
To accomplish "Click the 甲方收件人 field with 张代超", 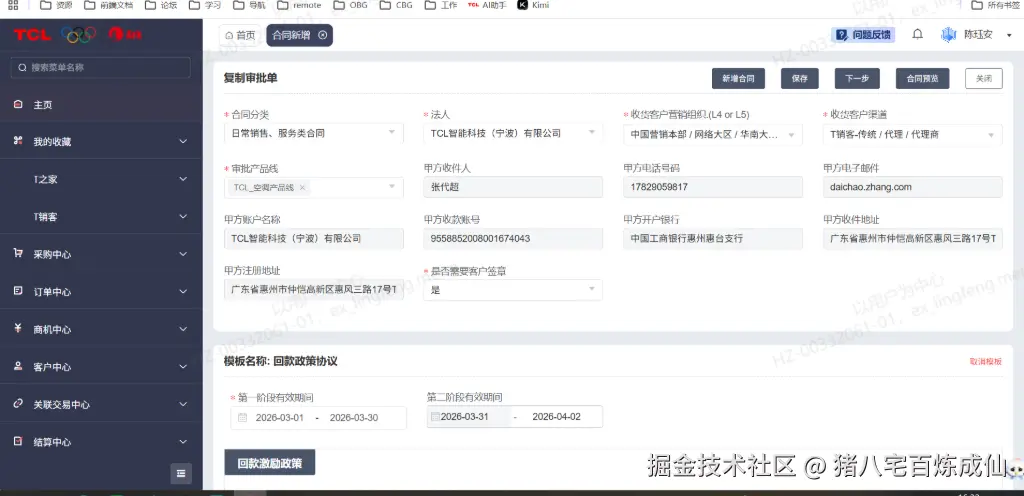I will pyautogui.click(x=513, y=187).
